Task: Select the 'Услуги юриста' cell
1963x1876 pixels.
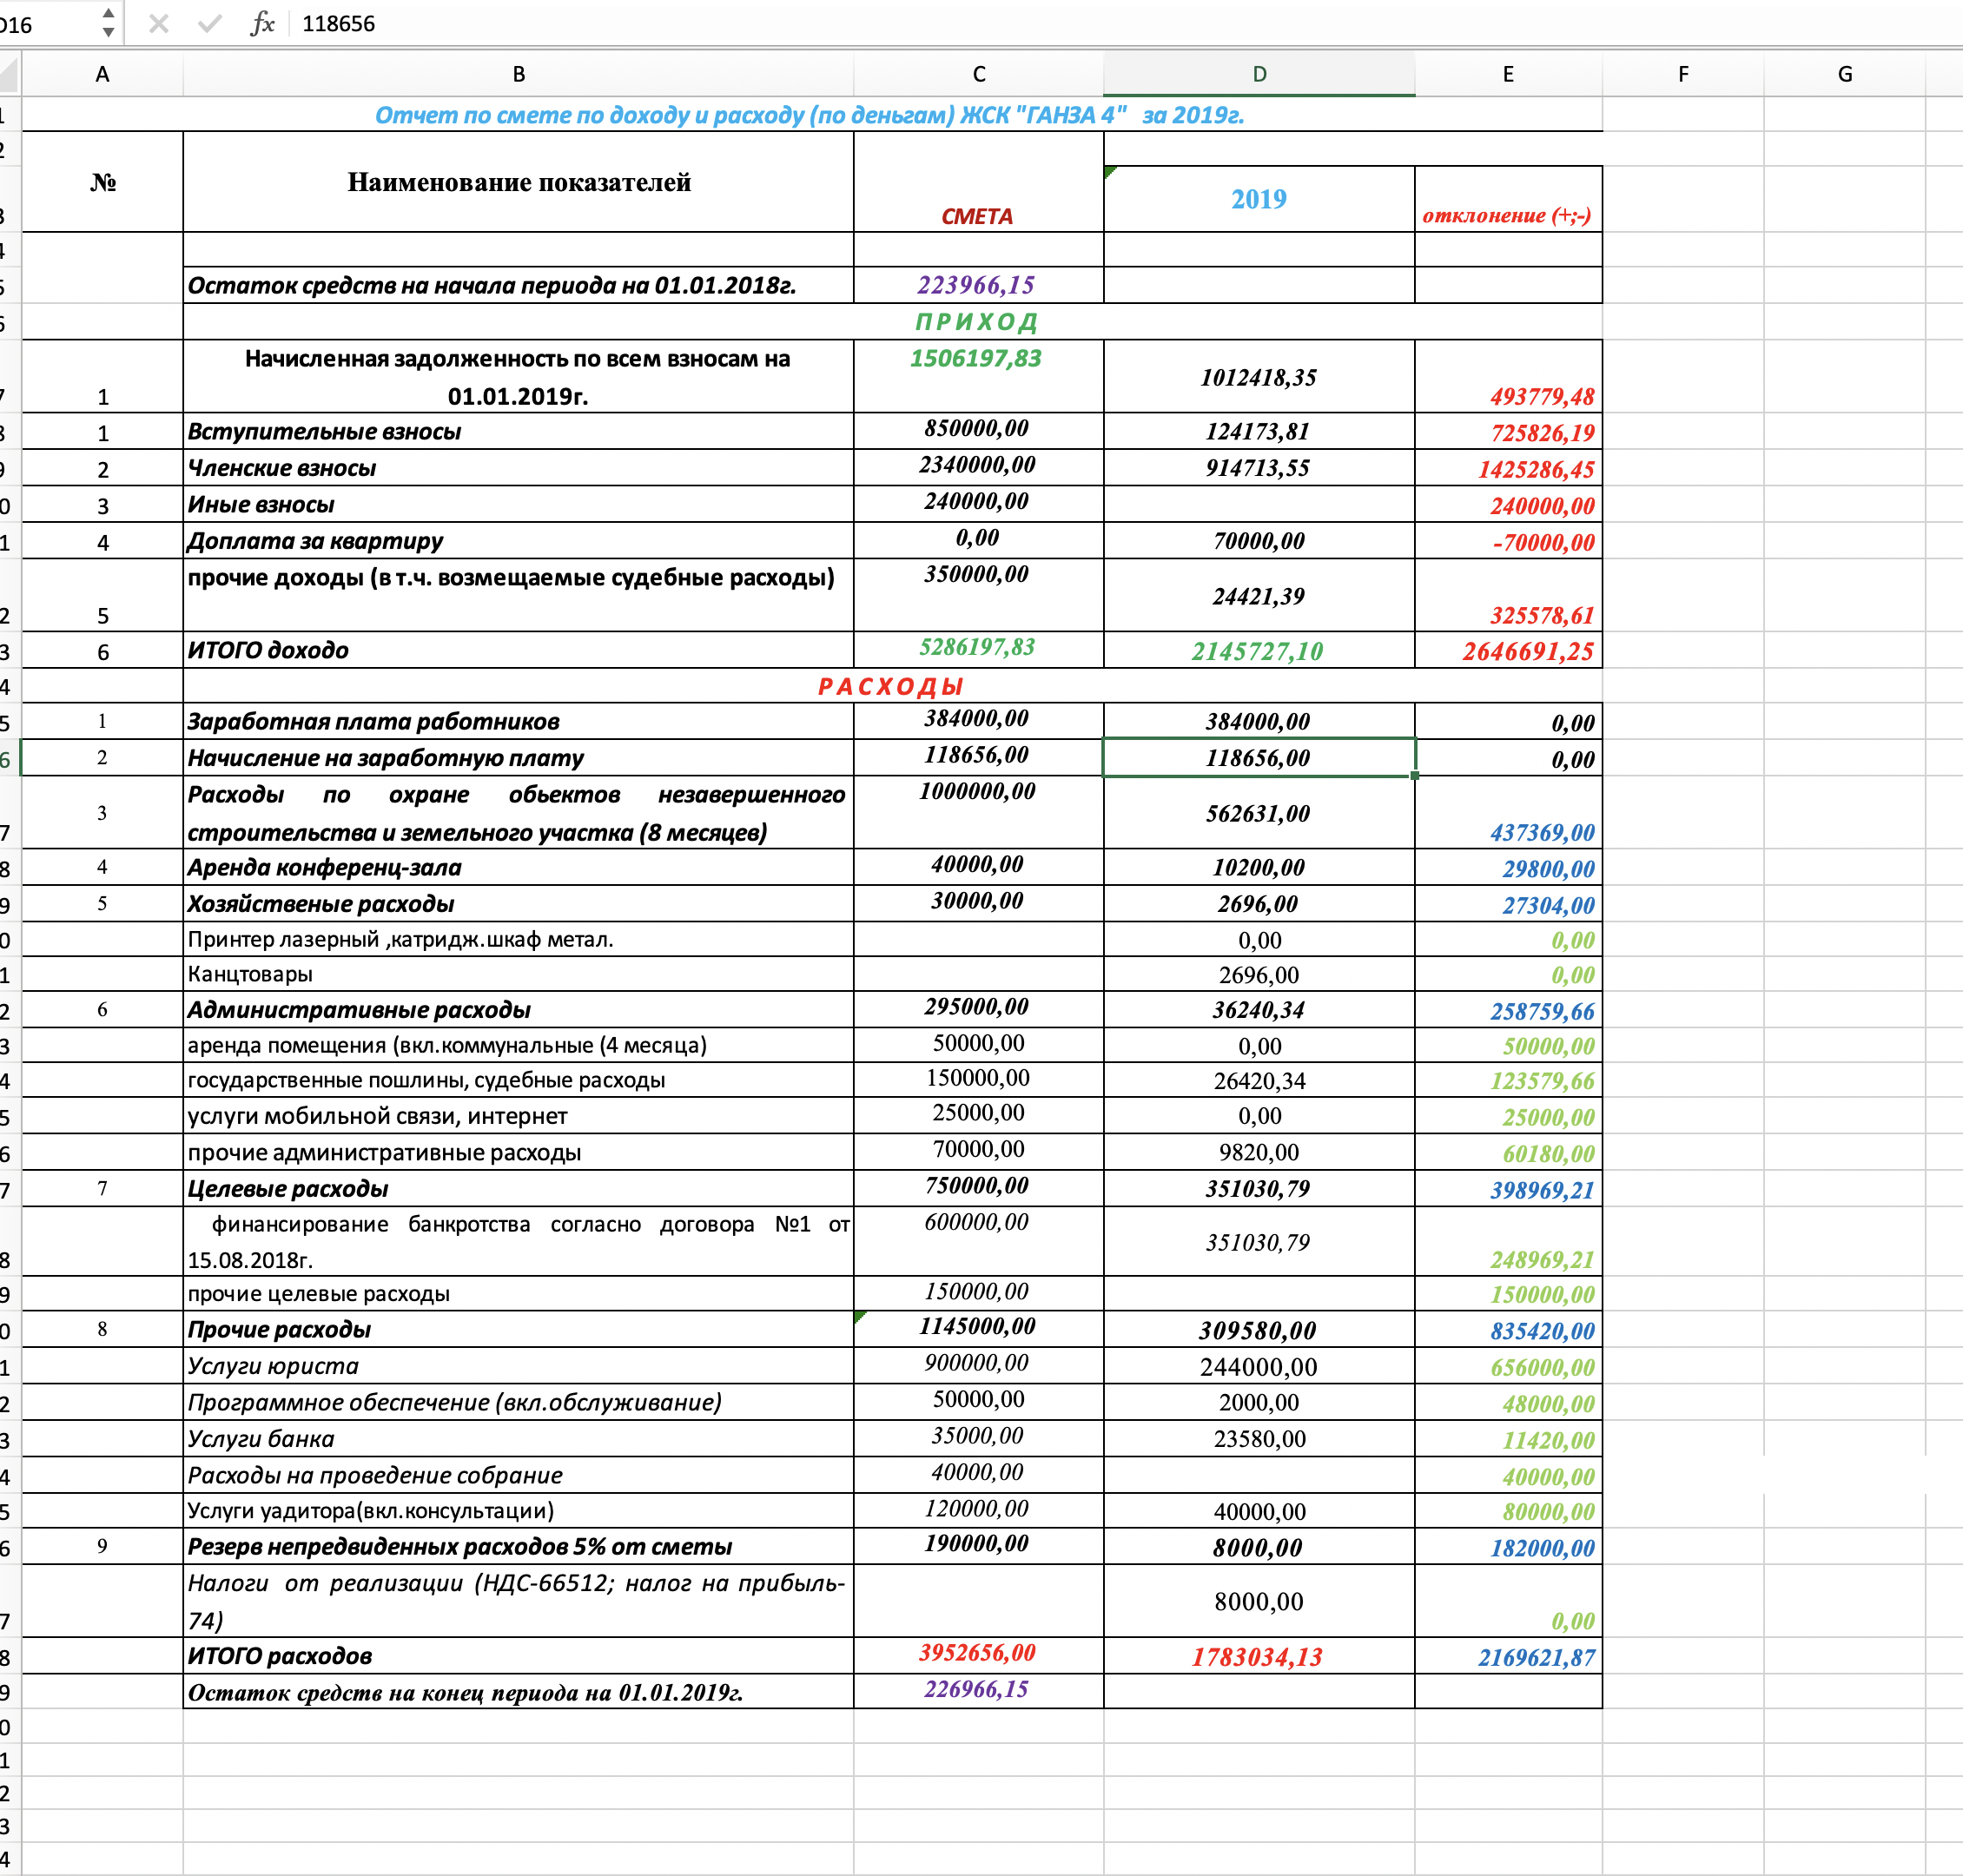Action: (518, 1366)
